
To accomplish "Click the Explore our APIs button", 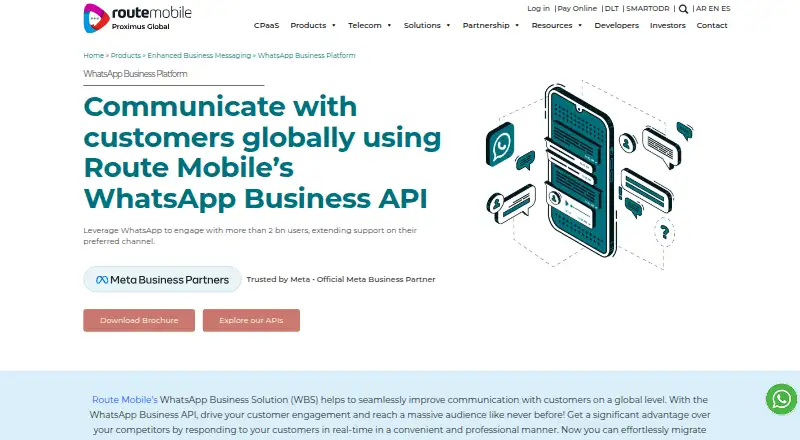I will 251,320.
